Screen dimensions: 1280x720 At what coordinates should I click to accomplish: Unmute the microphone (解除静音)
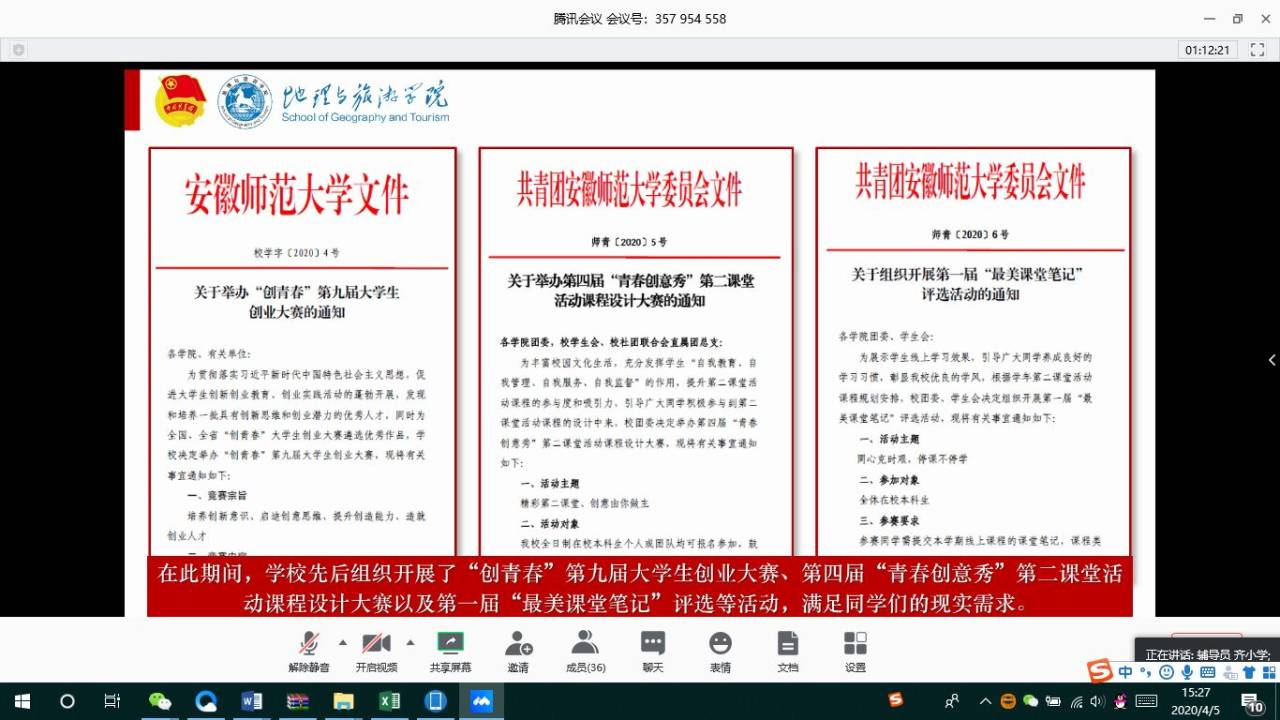[x=309, y=643]
